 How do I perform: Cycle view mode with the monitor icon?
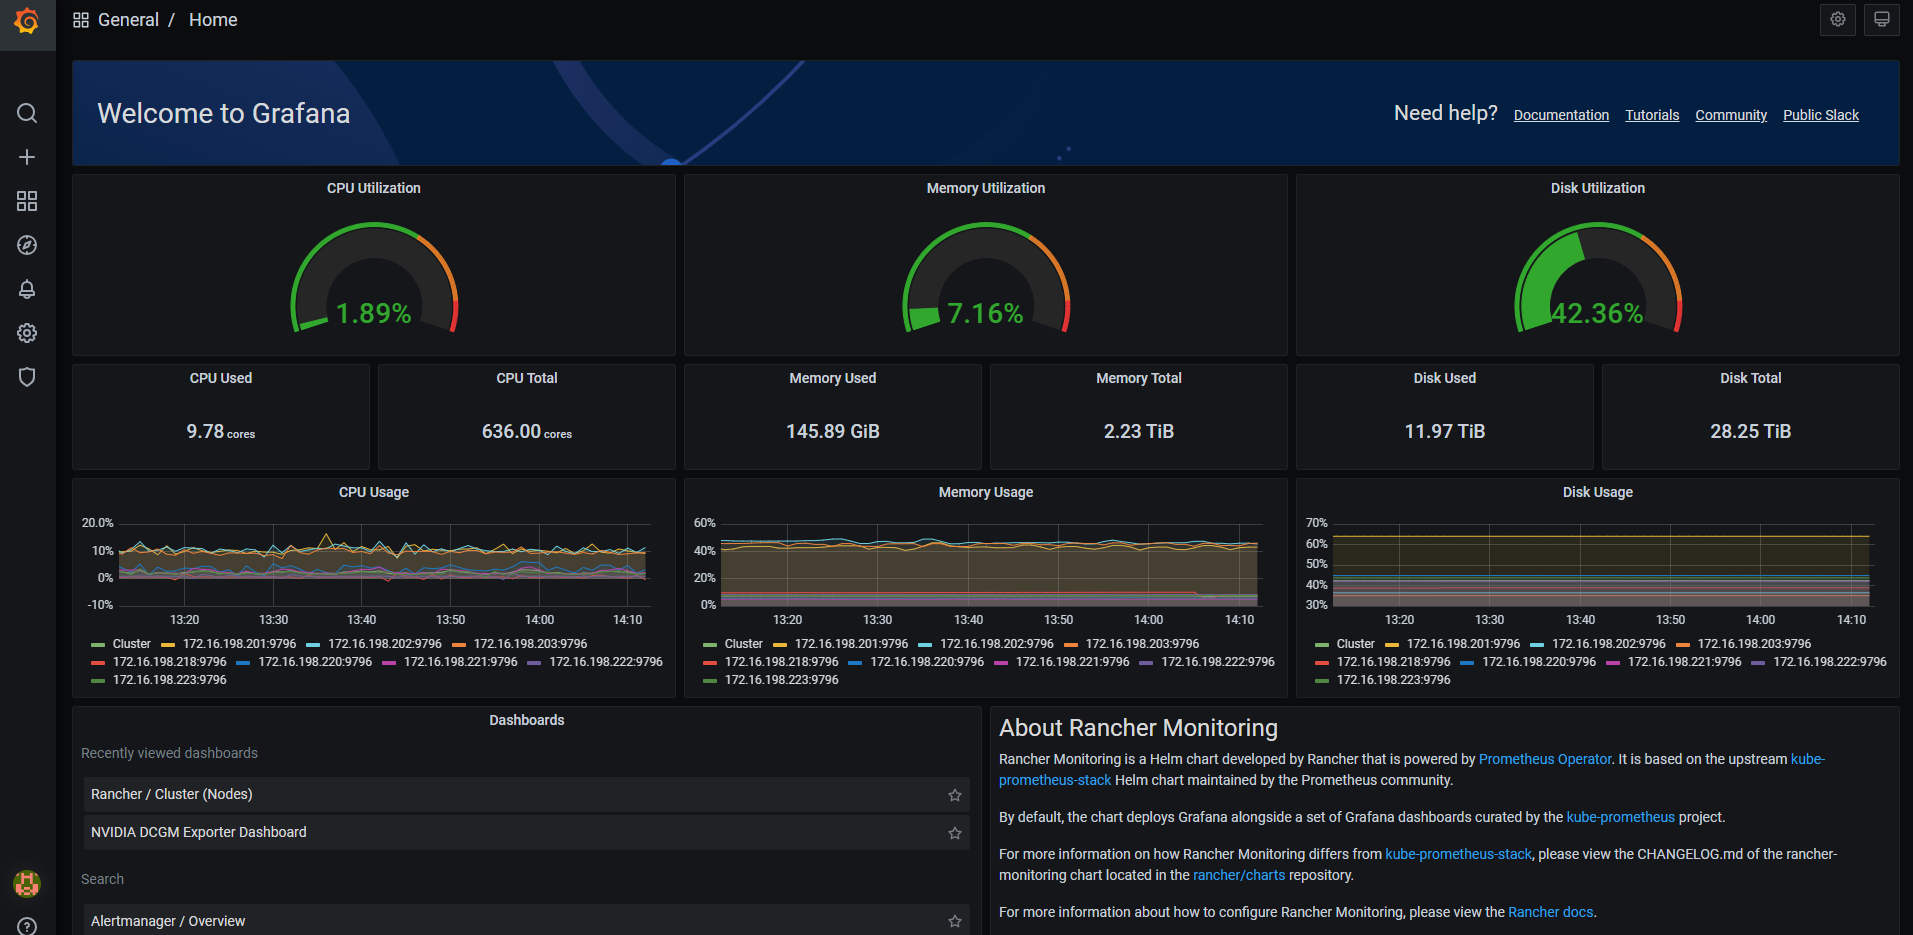pyautogui.click(x=1882, y=19)
